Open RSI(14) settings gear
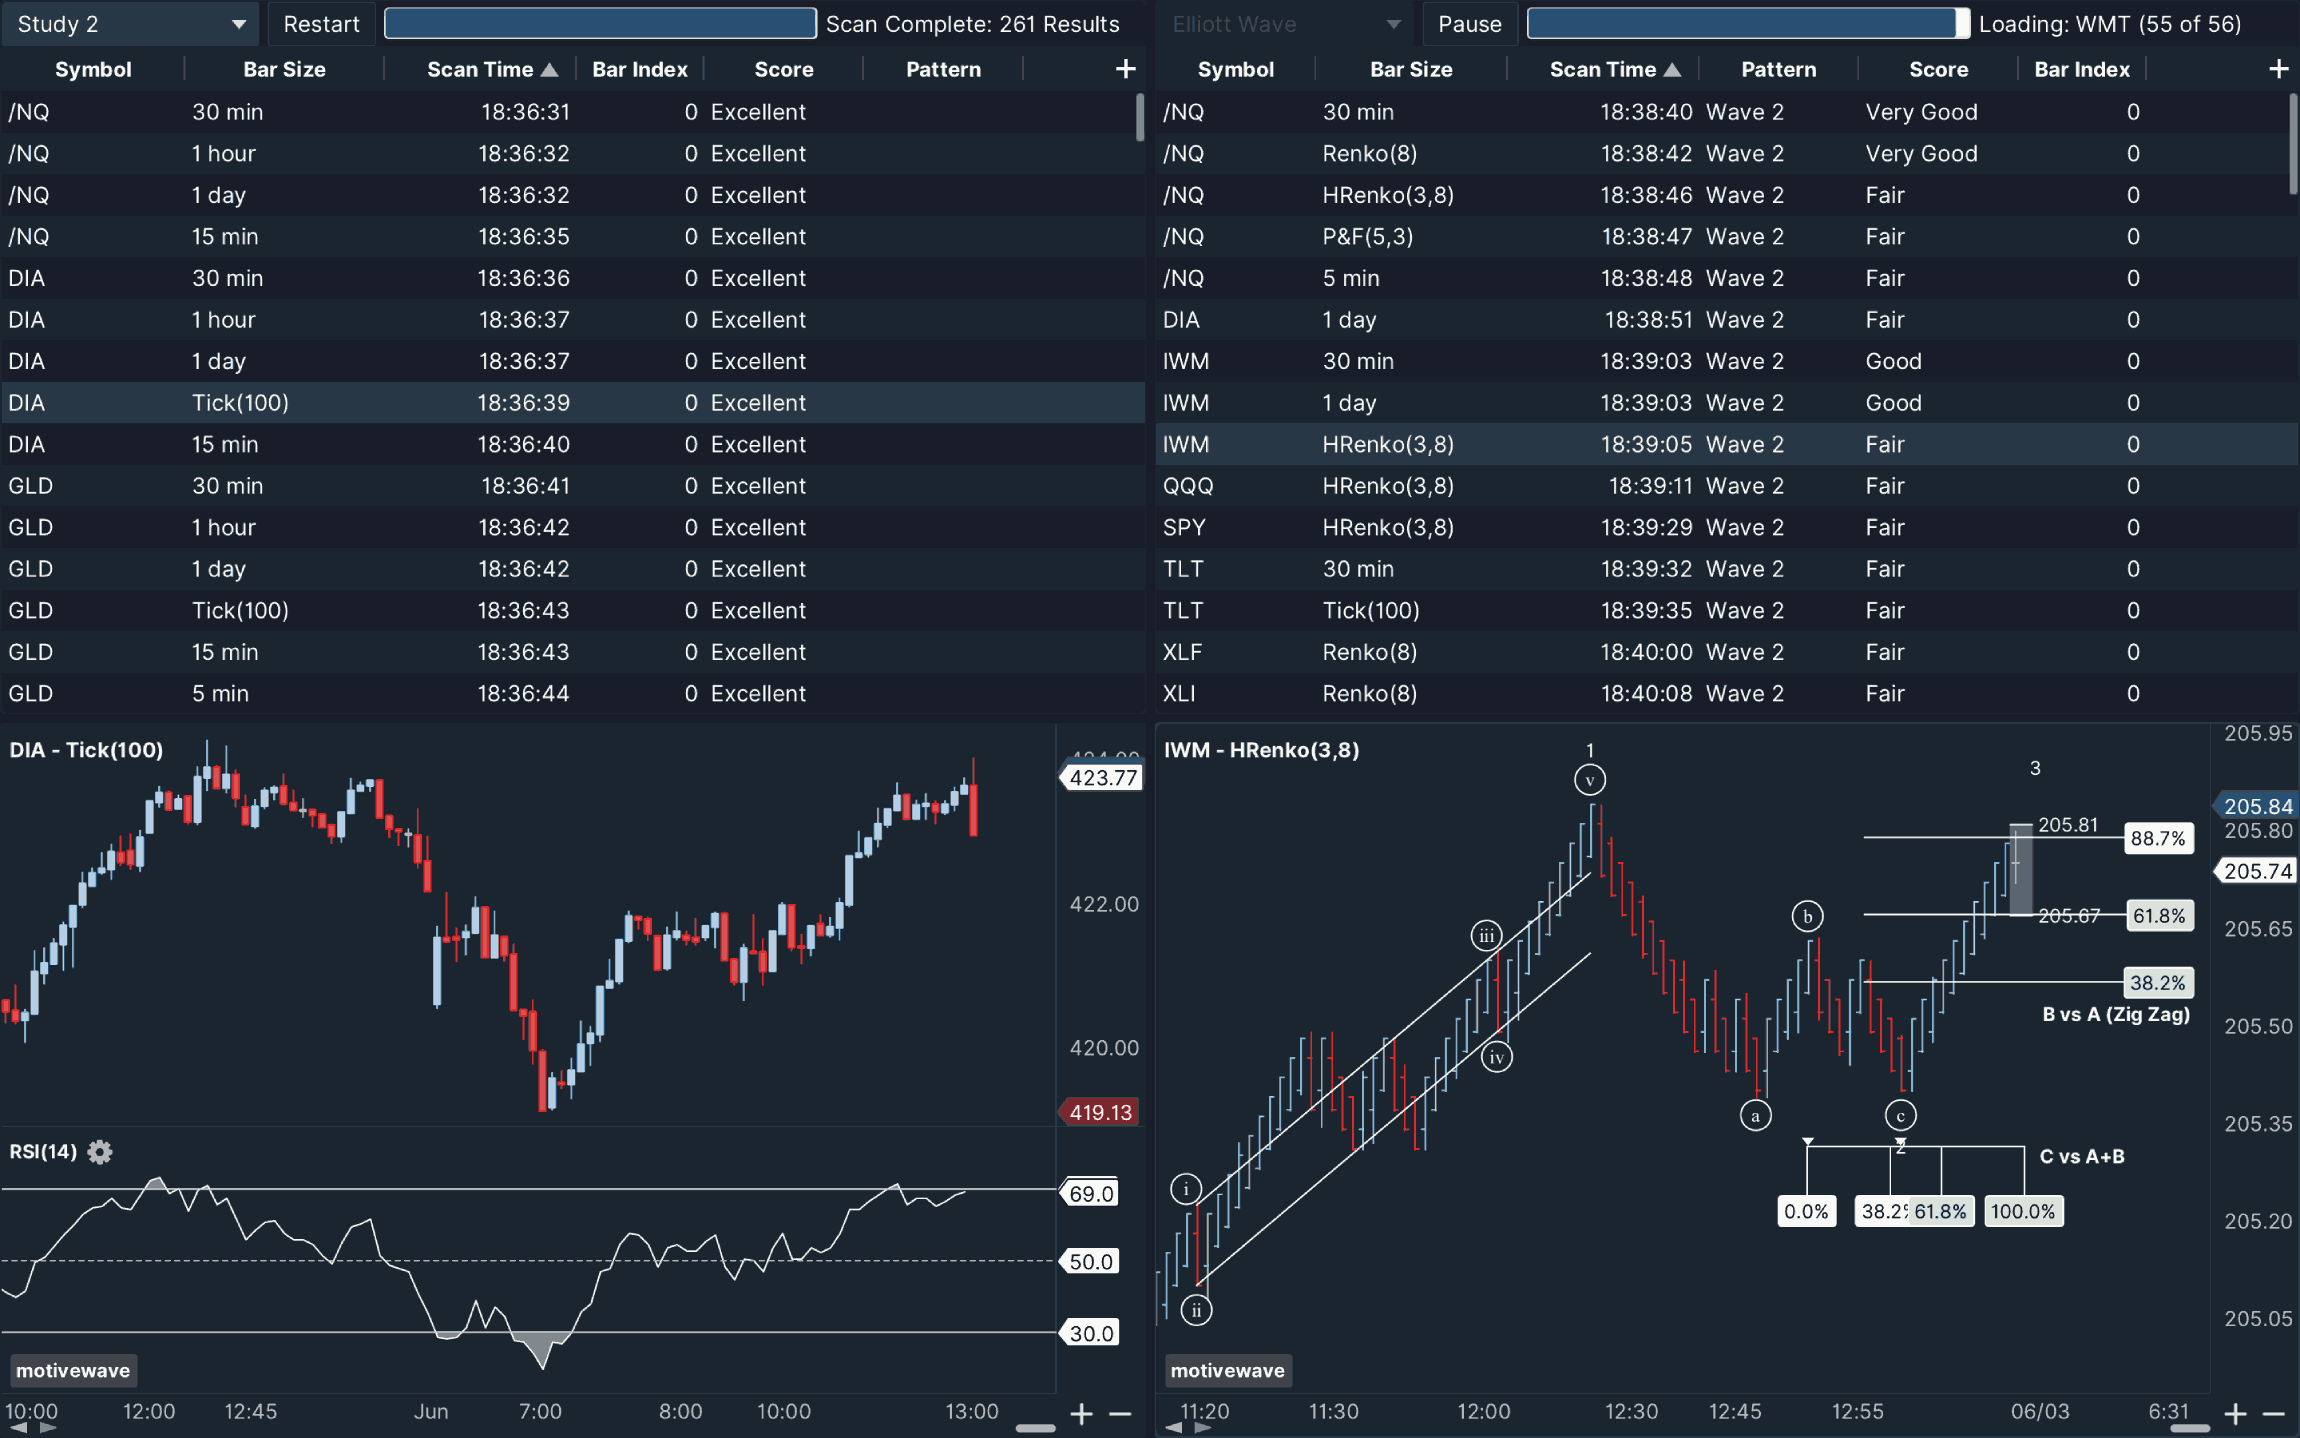 (99, 1152)
